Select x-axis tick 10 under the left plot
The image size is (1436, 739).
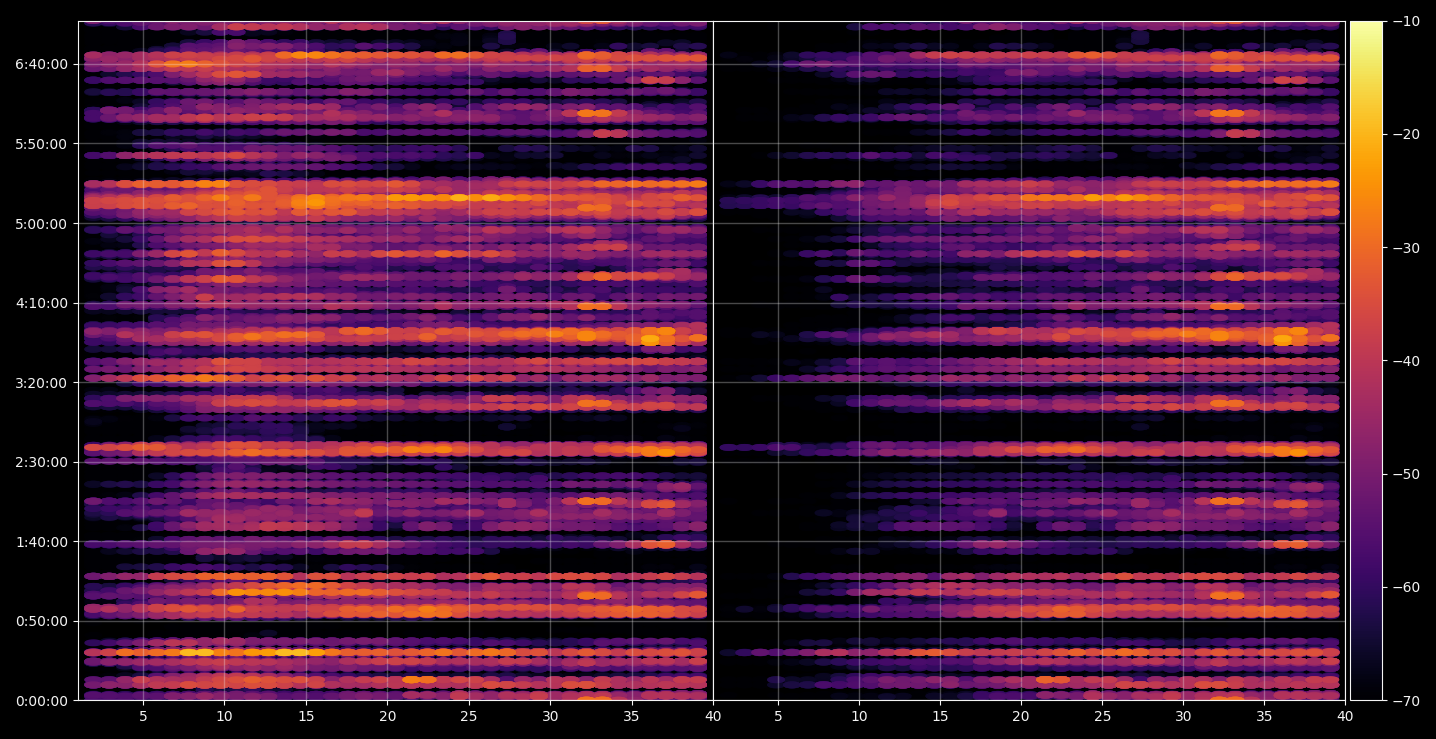click(224, 717)
